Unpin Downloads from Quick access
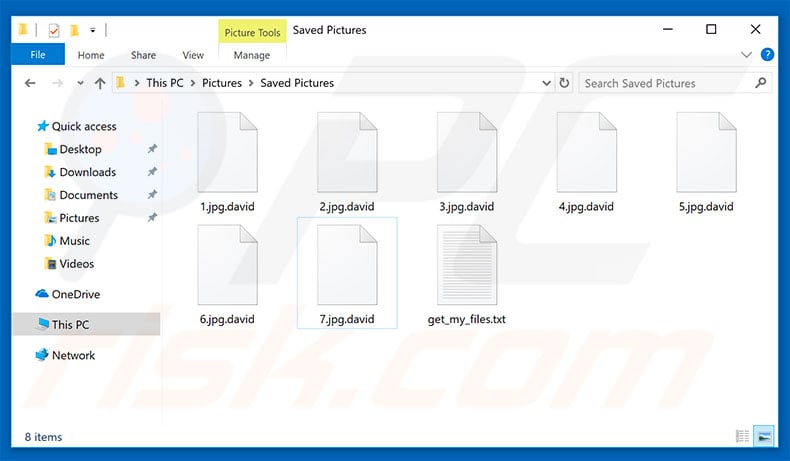This screenshot has height=461, width=790. [152, 171]
